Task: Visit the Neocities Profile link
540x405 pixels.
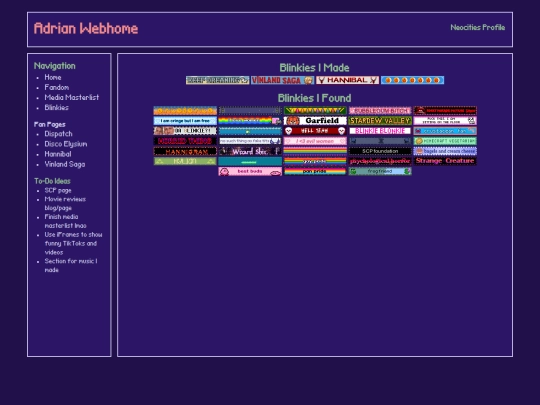Action: click(x=478, y=28)
